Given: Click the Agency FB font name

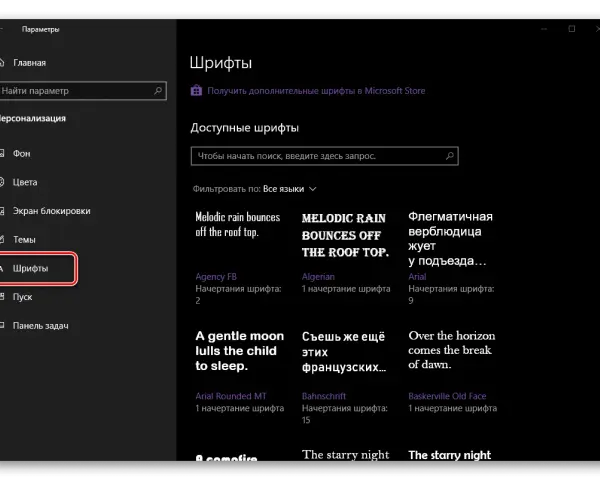Looking at the screenshot, I should coord(216,277).
